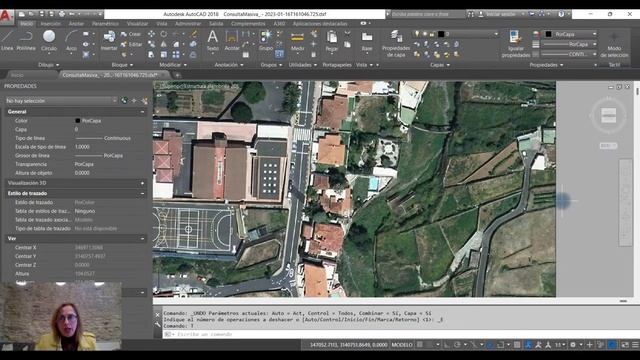Screen dimensions: 640x360
Task: Click the Grupo tool
Action: tap(266, 40)
